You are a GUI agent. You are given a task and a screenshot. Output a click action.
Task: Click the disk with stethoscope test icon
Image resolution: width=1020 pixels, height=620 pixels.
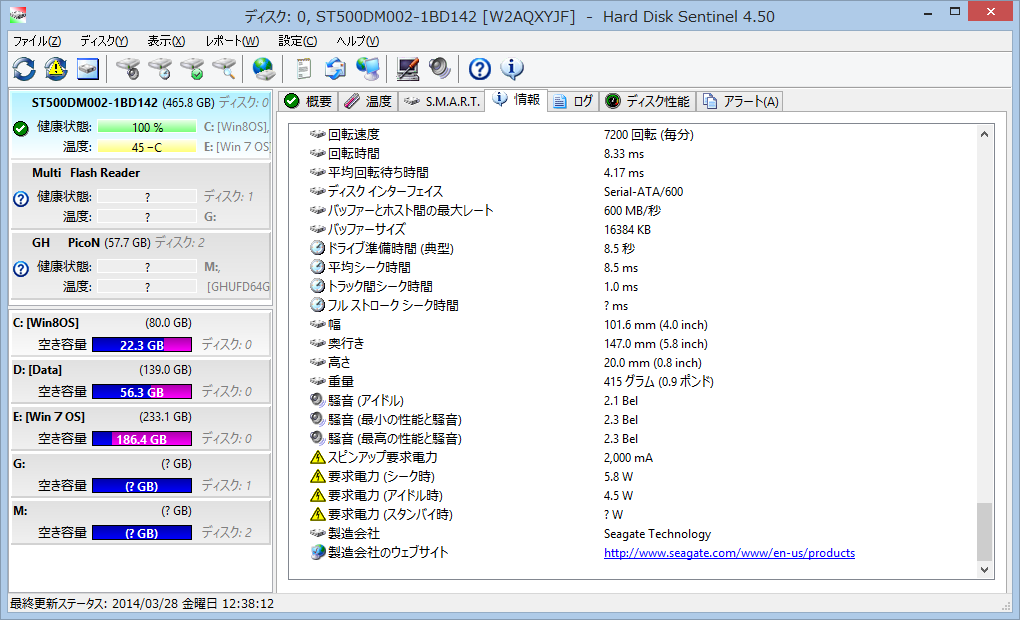[x=128, y=69]
